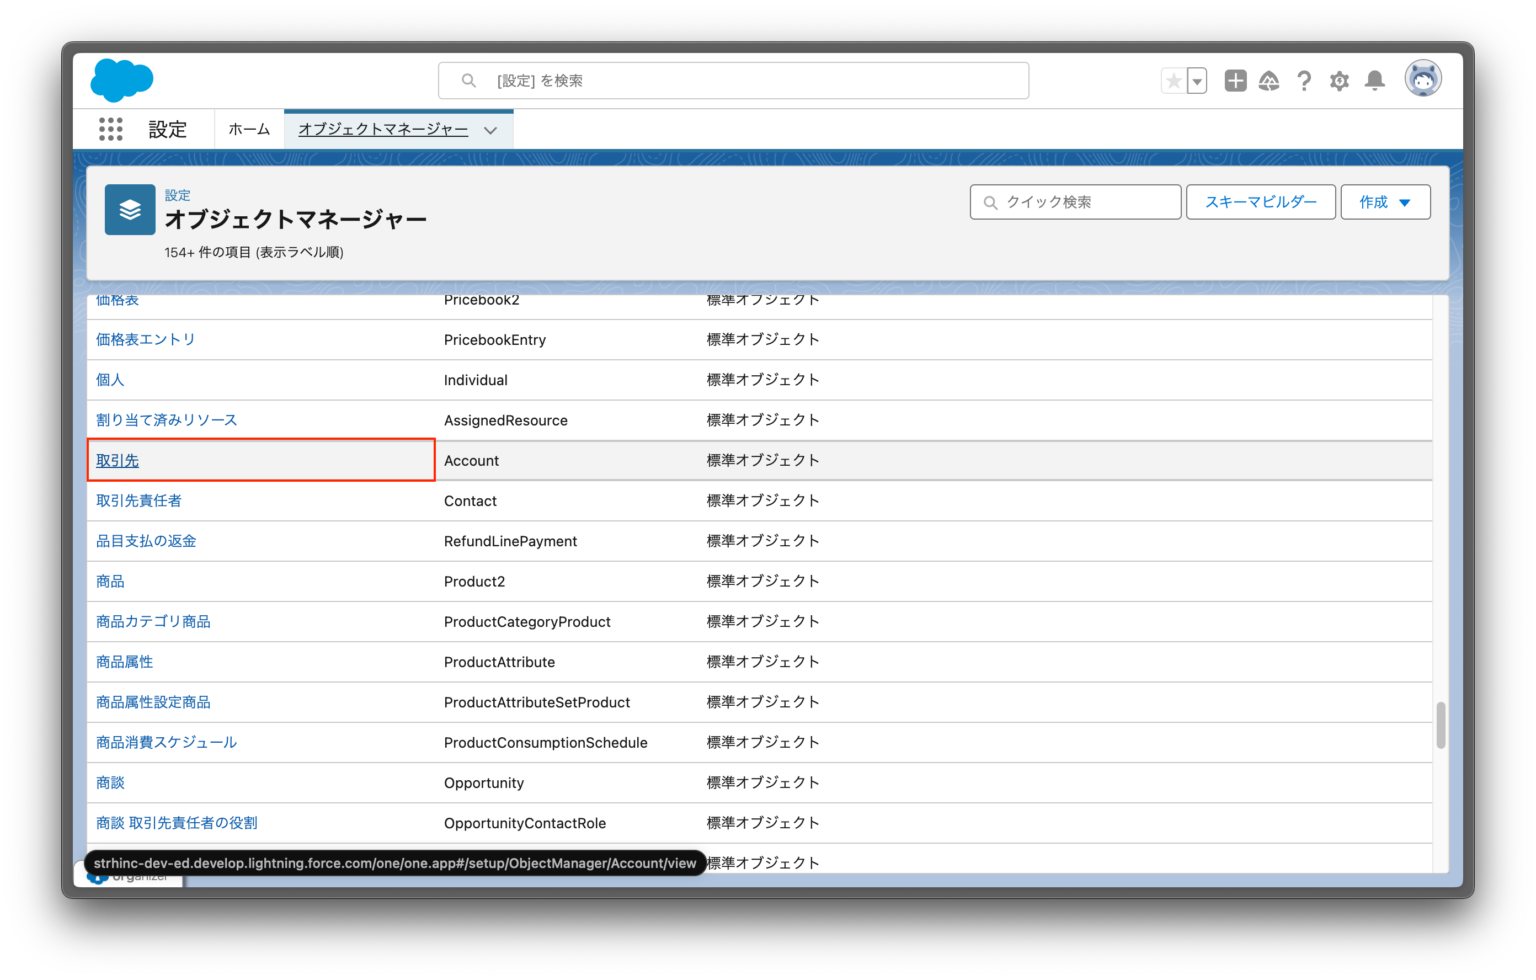Screen dimensions: 1536x980
Task: Open the 作成 dropdown button
Action: click(1385, 202)
